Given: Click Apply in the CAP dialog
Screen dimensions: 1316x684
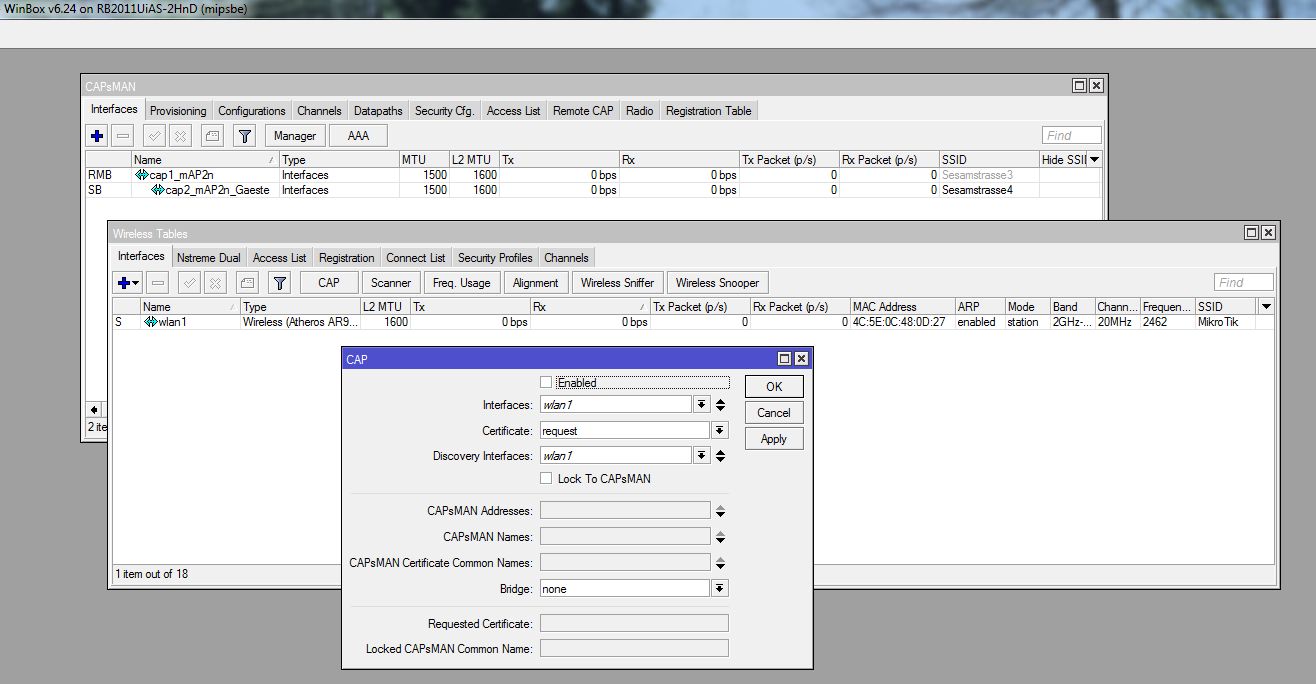Looking at the screenshot, I should pos(774,439).
